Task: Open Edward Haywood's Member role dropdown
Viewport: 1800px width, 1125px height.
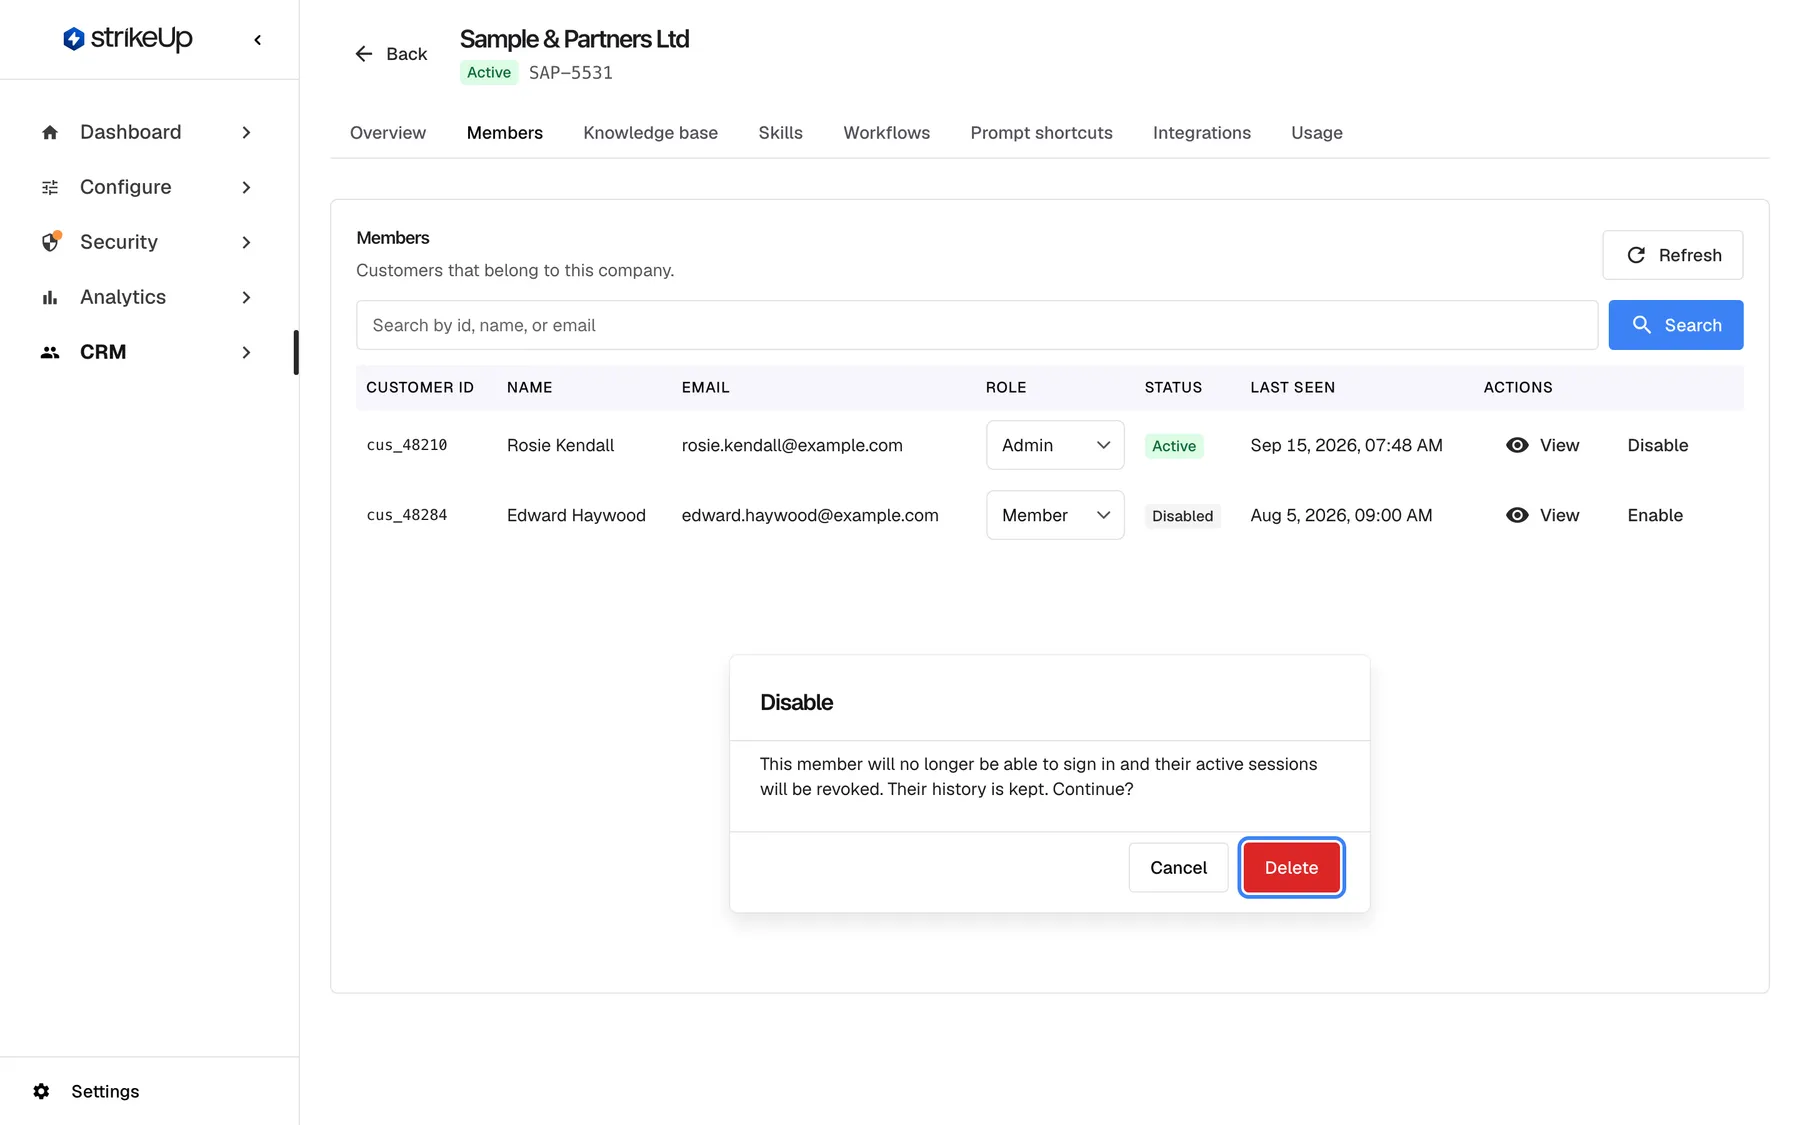Action: click(1055, 515)
